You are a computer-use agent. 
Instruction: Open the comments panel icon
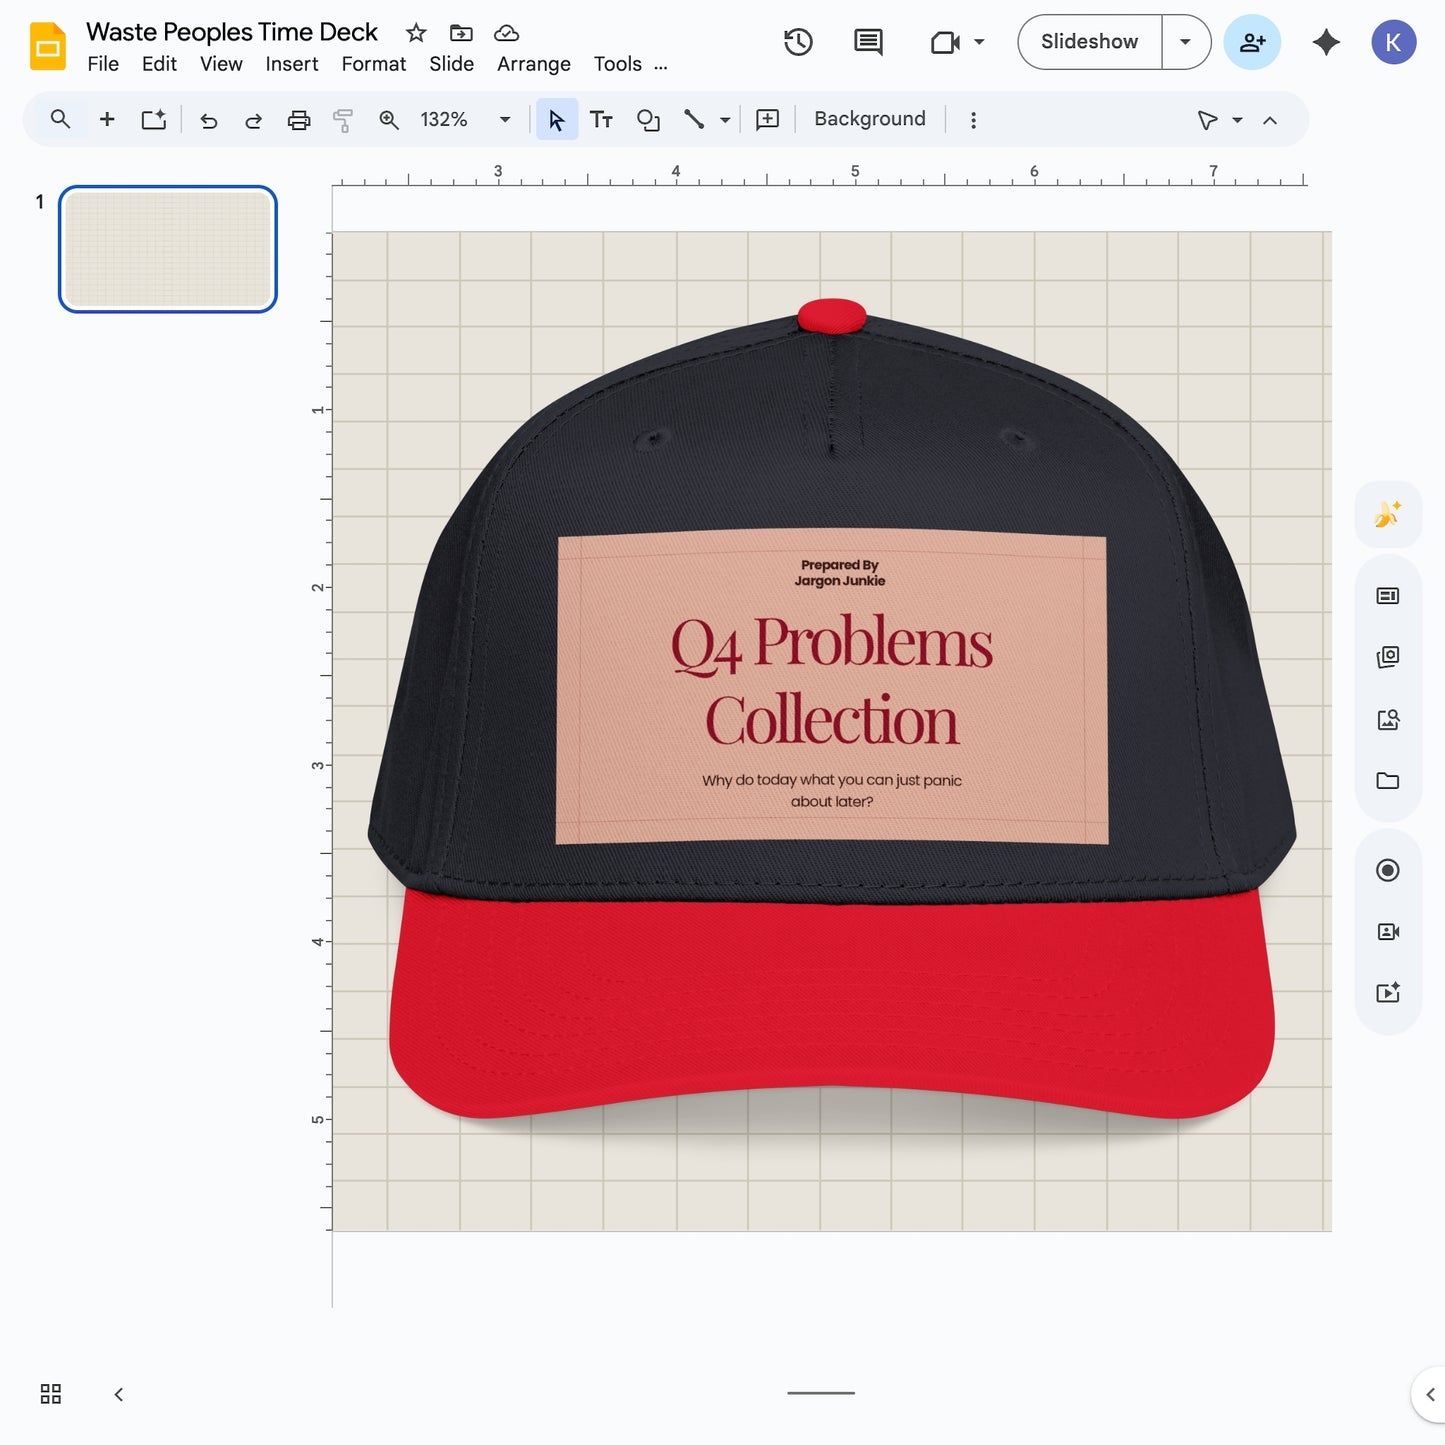pyautogui.click(x=868, y=42)
